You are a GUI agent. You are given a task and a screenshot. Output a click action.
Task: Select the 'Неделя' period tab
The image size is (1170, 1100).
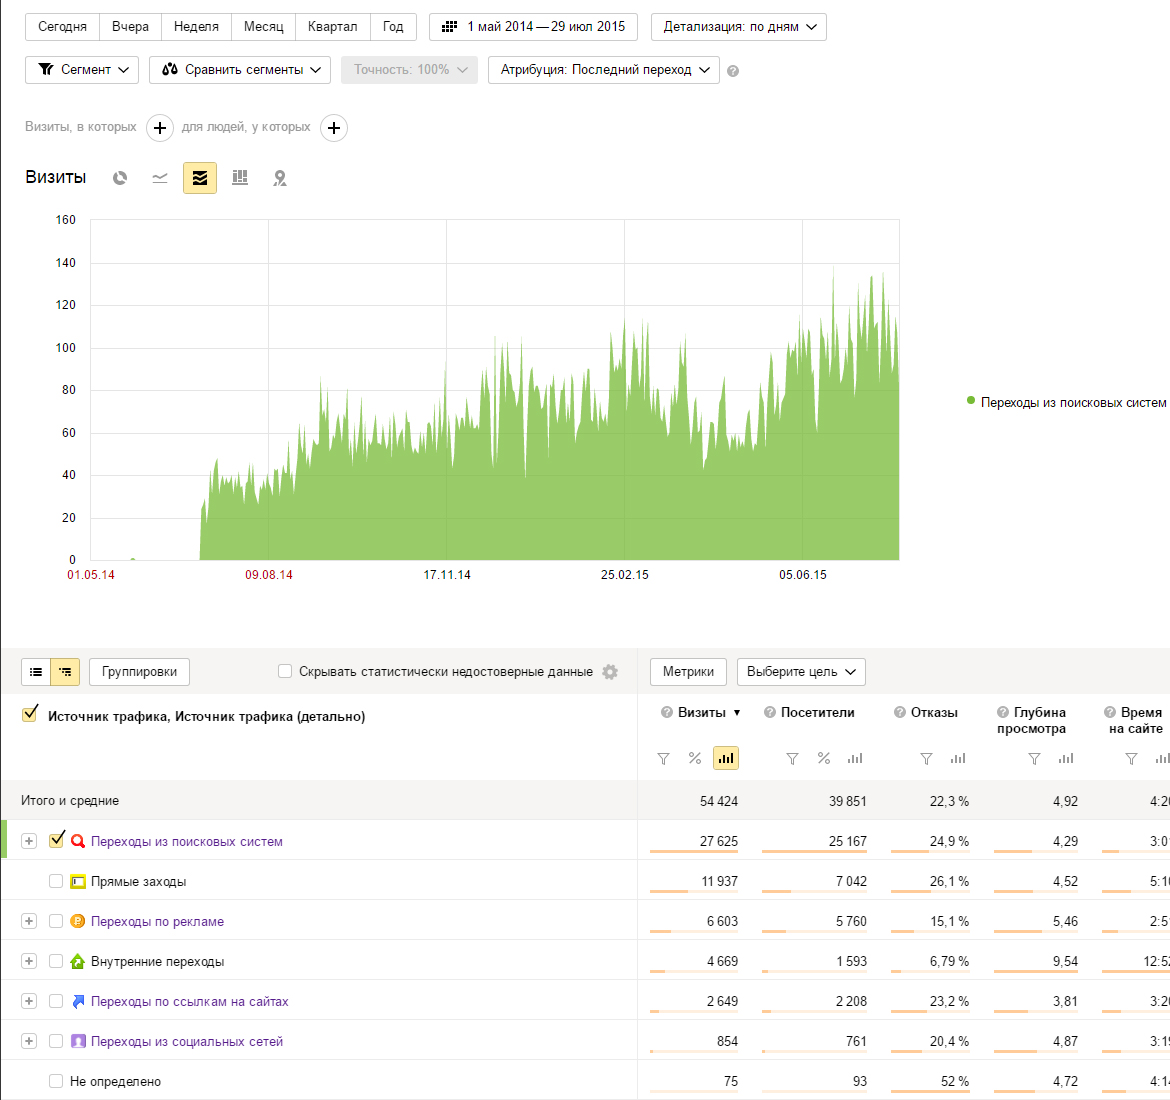coord(196,27)
